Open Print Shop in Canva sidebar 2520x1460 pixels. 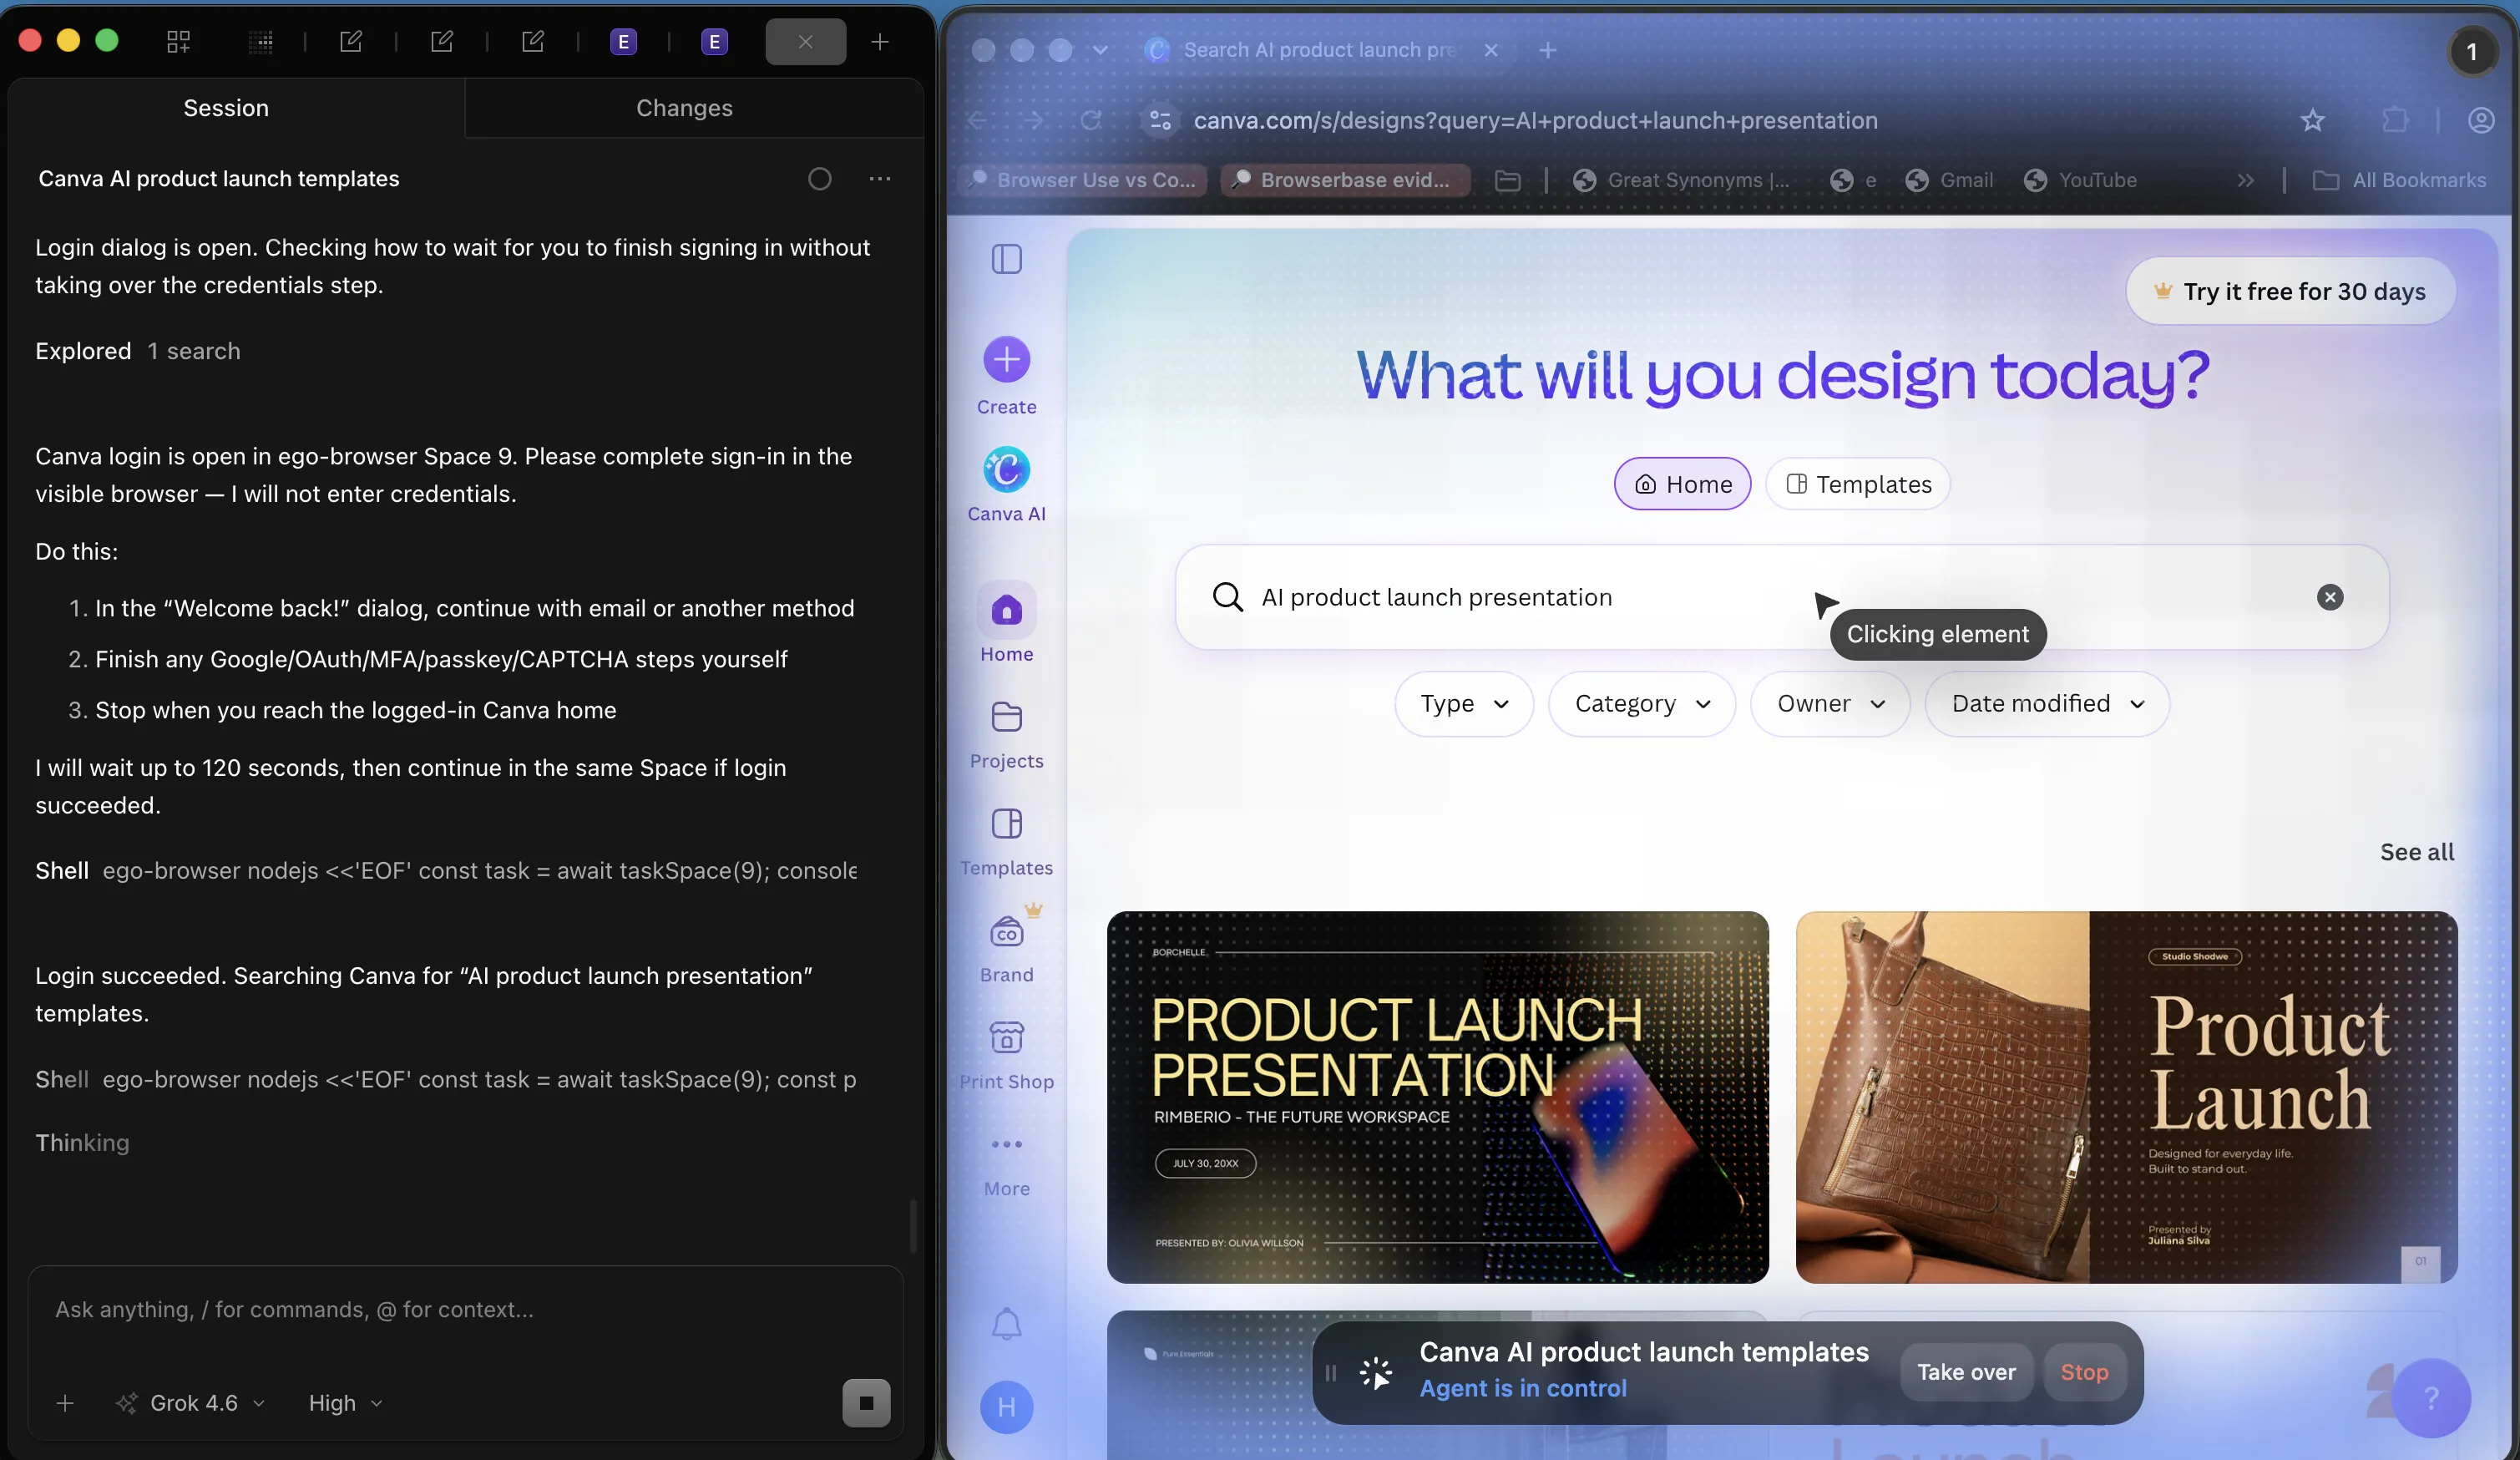click(1006, 1056)
